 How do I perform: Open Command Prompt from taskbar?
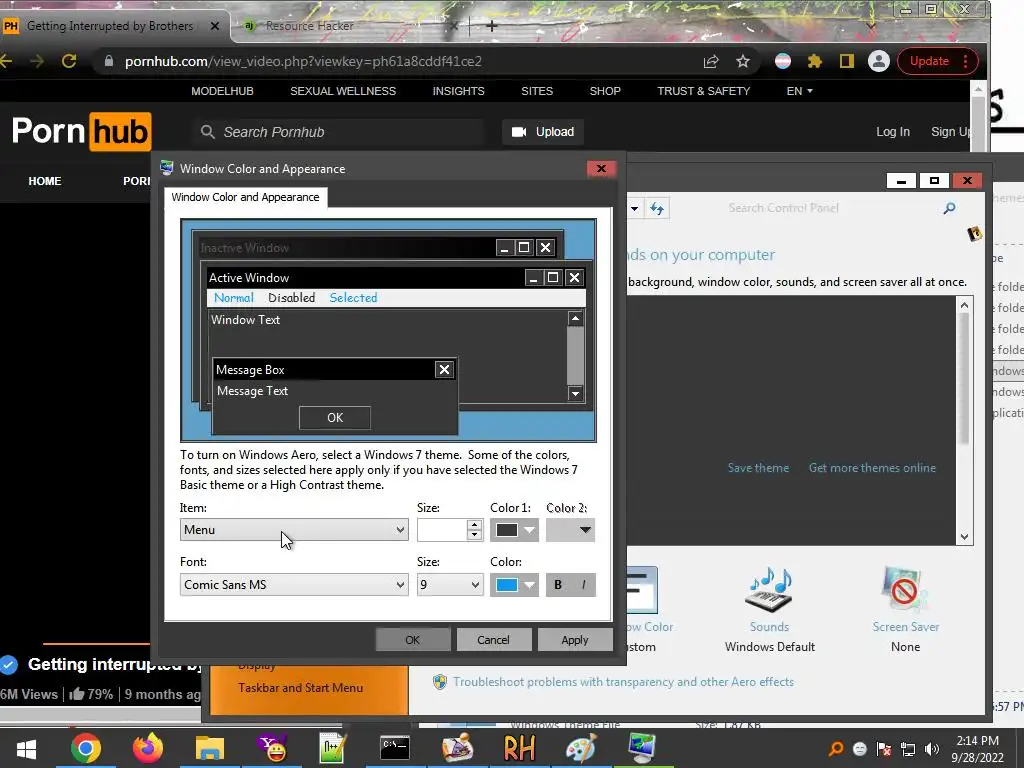pyautogui.click(x=395, y=748)
